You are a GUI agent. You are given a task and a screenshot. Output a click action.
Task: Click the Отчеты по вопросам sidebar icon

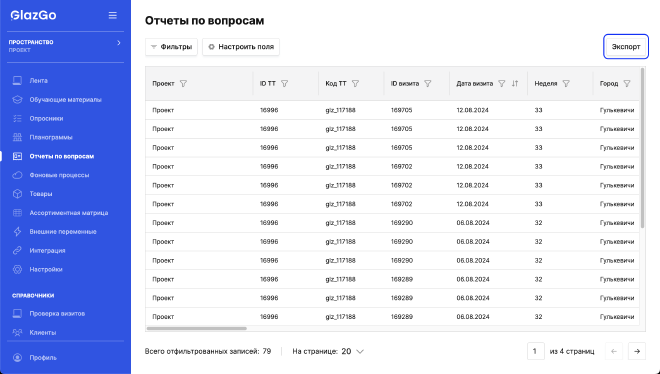(x=17, y=156)
